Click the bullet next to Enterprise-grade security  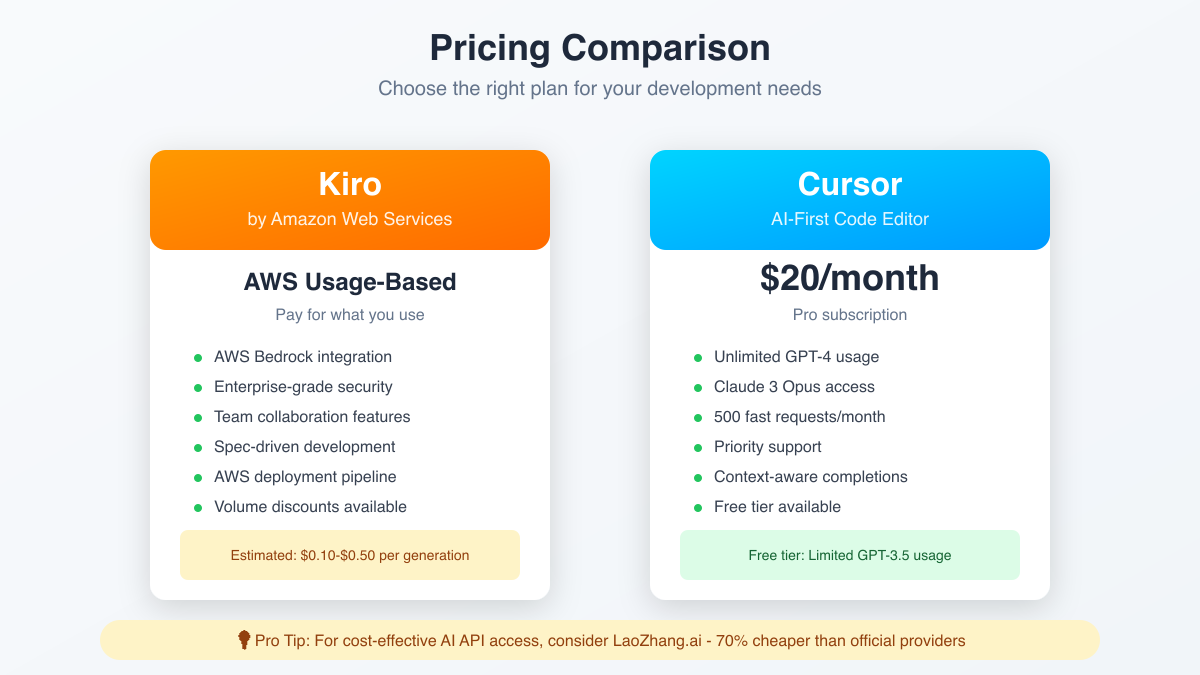point(198,387)
